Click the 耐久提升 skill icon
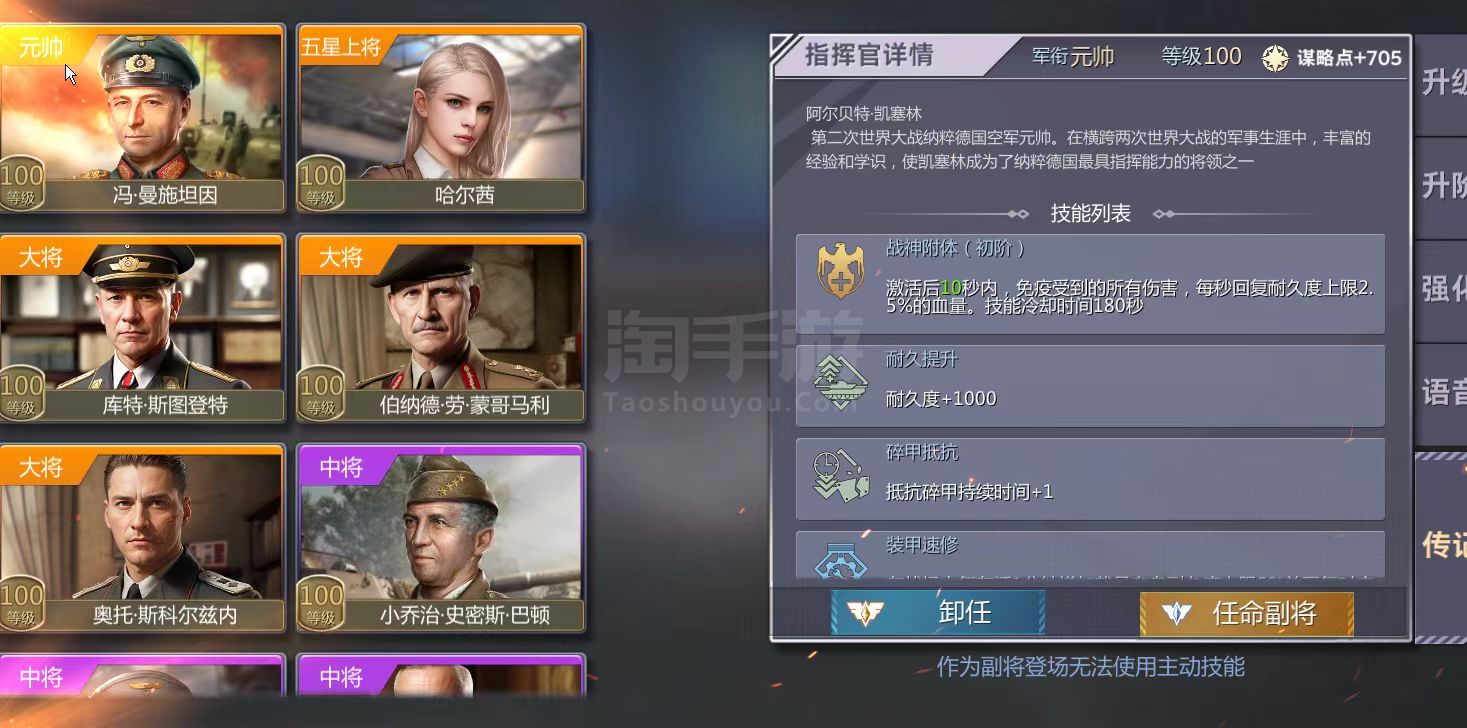 (841, 384)
